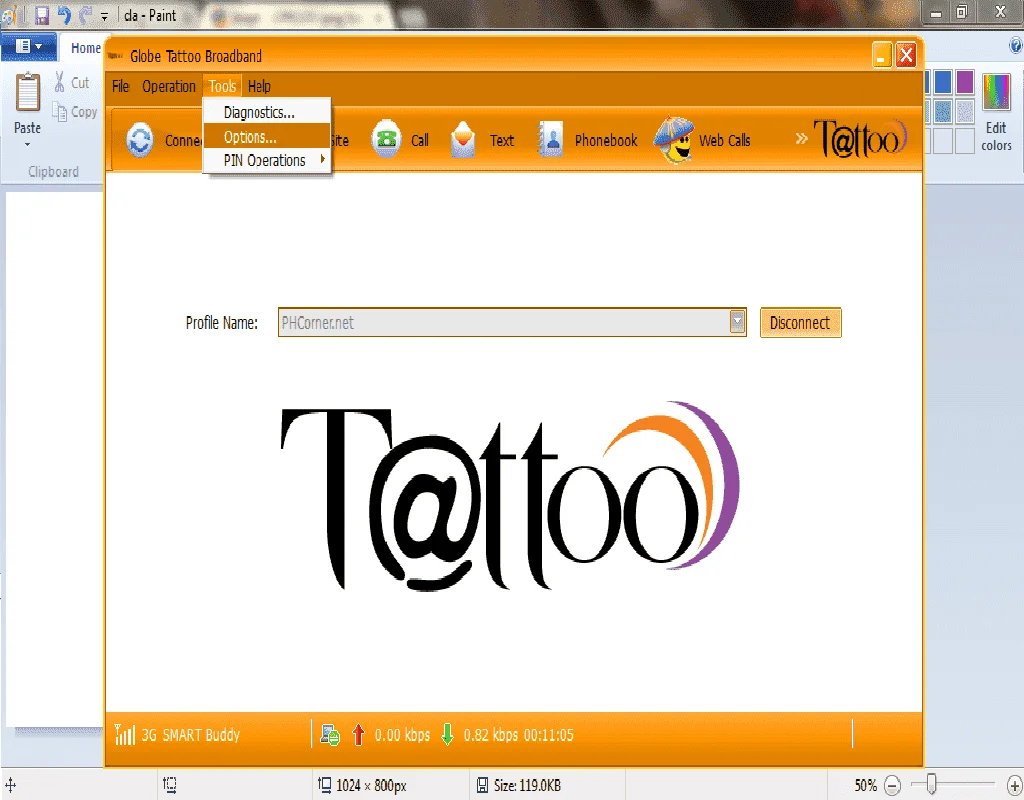This screenshot has height=800, width=1024.
Task: Open Paint's blue file menu button
Action: 29,46
